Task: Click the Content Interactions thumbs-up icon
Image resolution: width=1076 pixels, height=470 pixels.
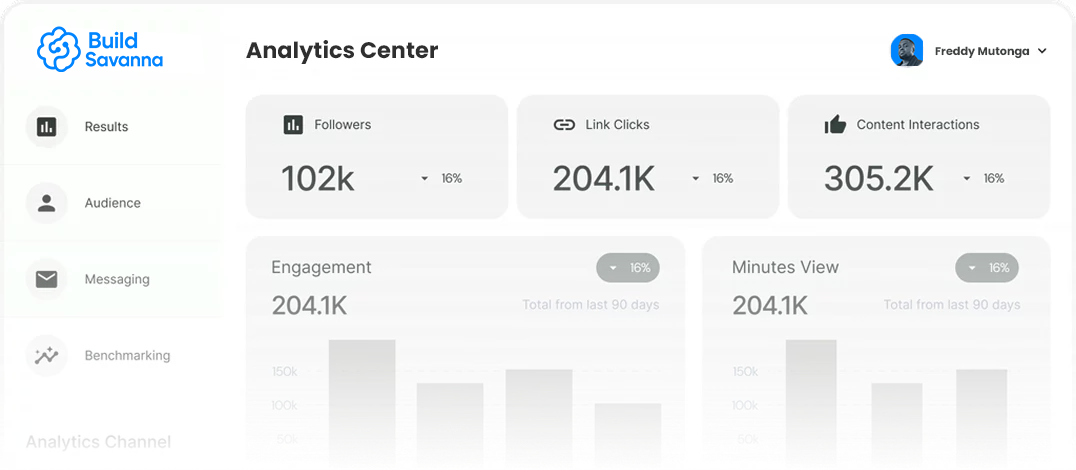Action: click(x=835, y=125)
